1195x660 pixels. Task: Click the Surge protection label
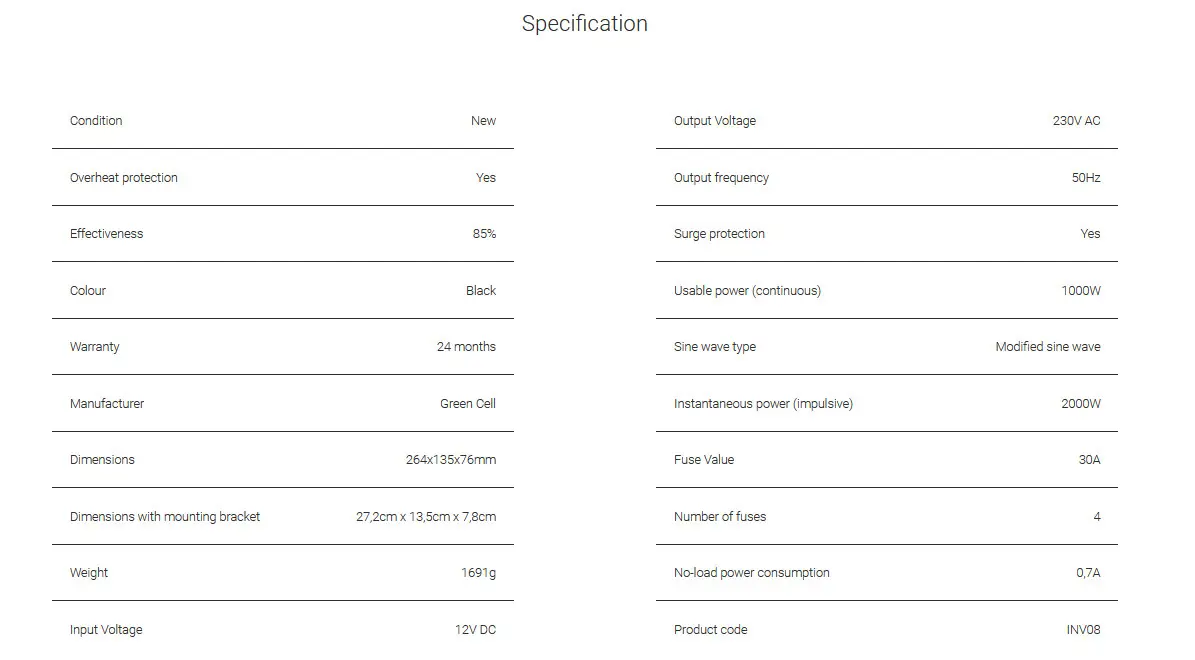(x=719, y=234)
